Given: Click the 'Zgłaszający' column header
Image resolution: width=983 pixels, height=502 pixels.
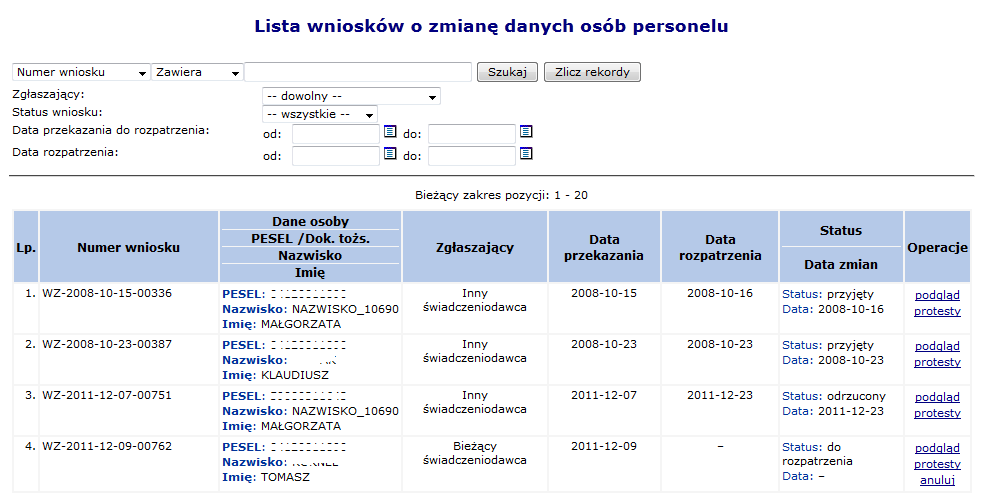Looking at the screenshot, I should [475, 248].
